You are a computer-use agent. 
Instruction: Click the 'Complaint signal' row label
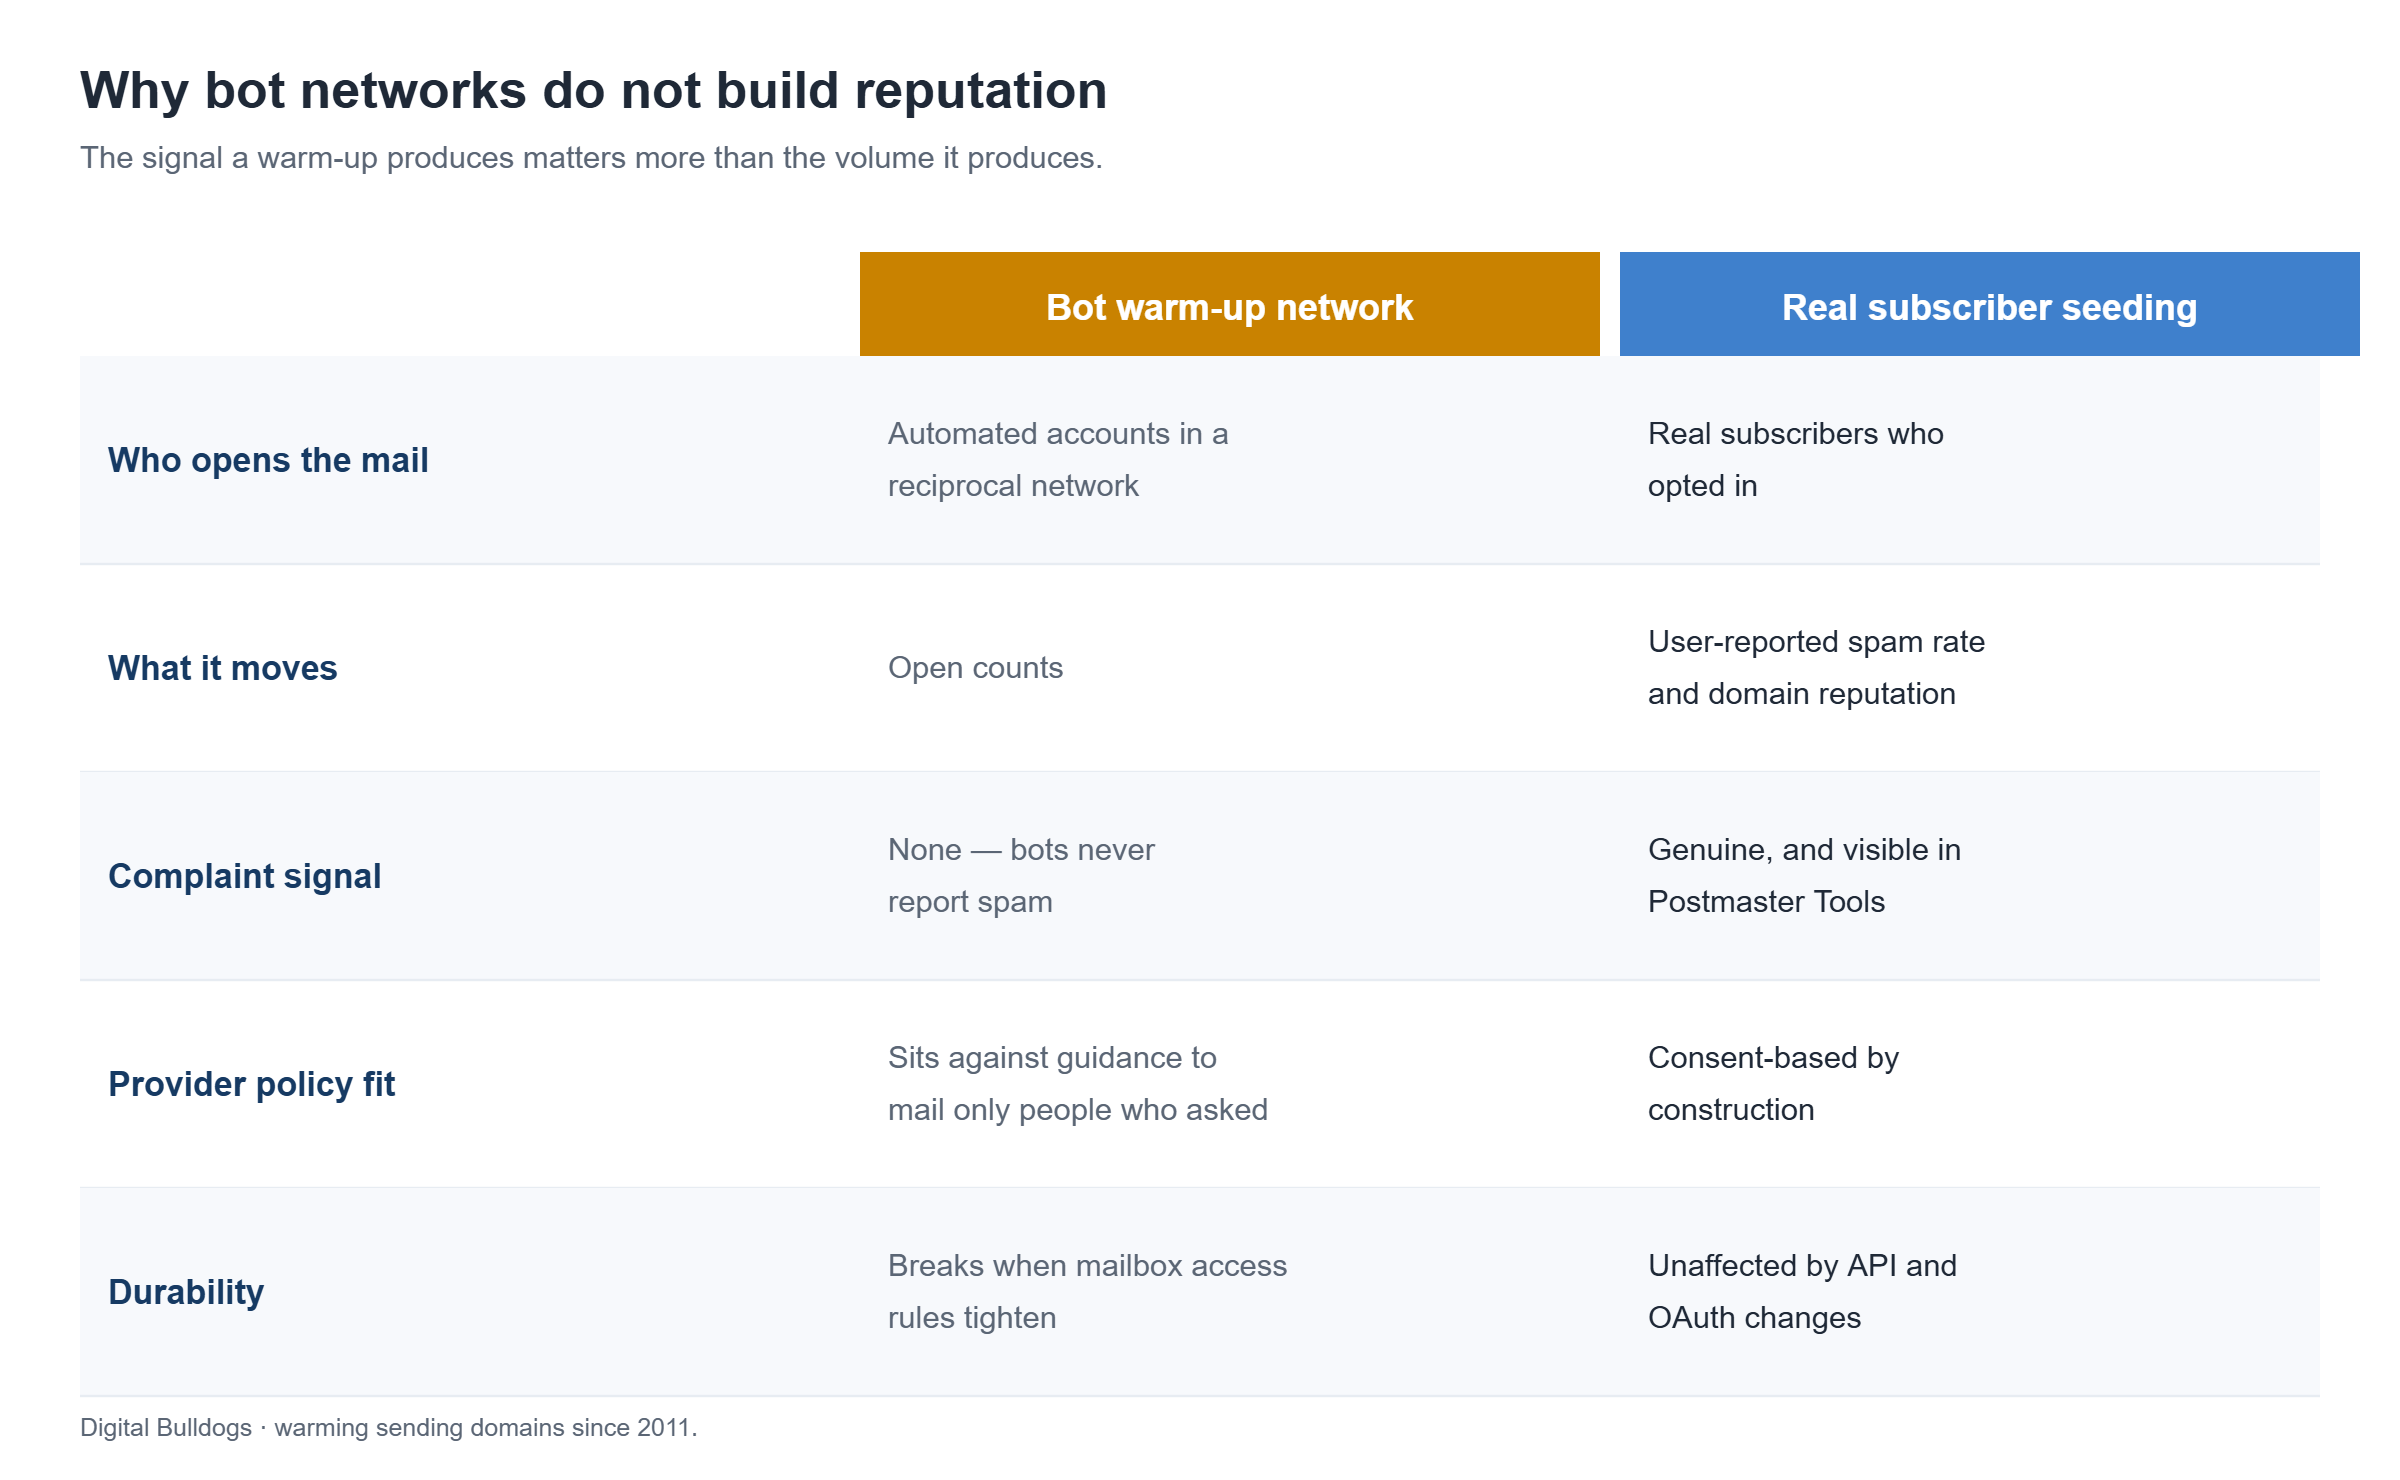pyautogui.click(x=244, y=876)
